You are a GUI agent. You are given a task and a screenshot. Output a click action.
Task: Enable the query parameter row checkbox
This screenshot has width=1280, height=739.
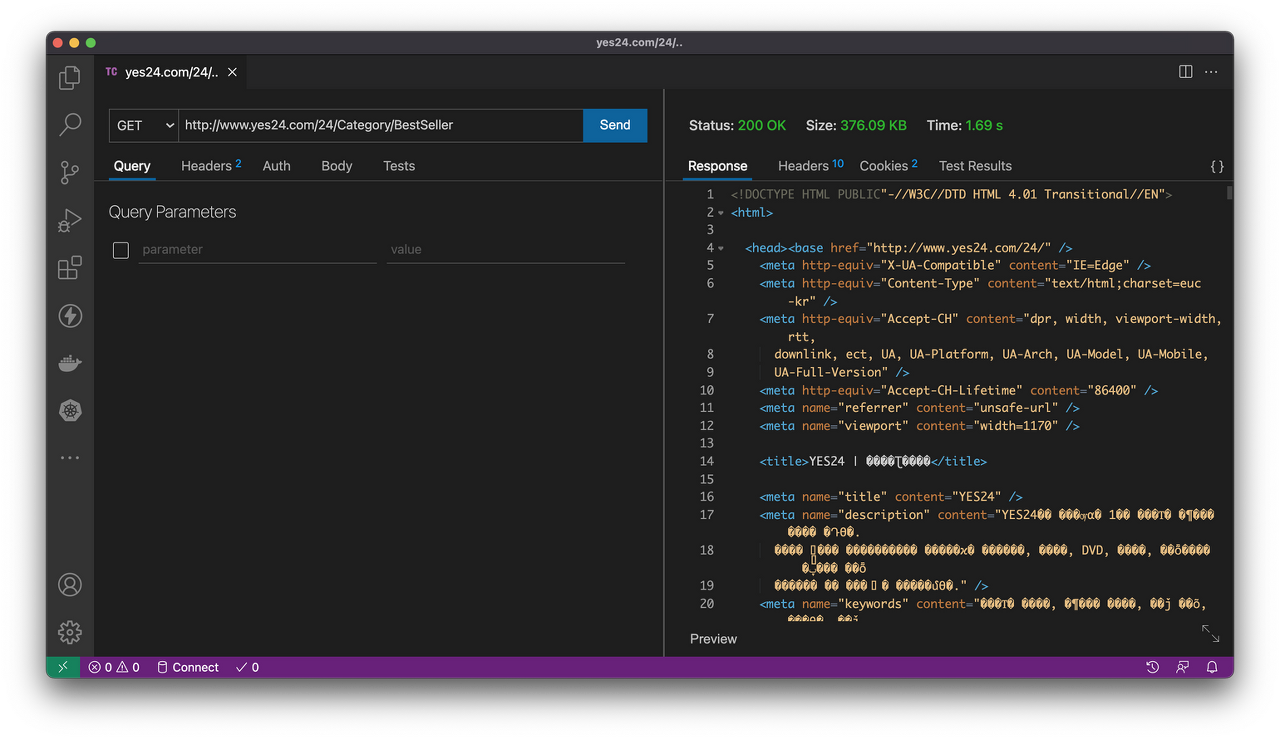point(121,250)
